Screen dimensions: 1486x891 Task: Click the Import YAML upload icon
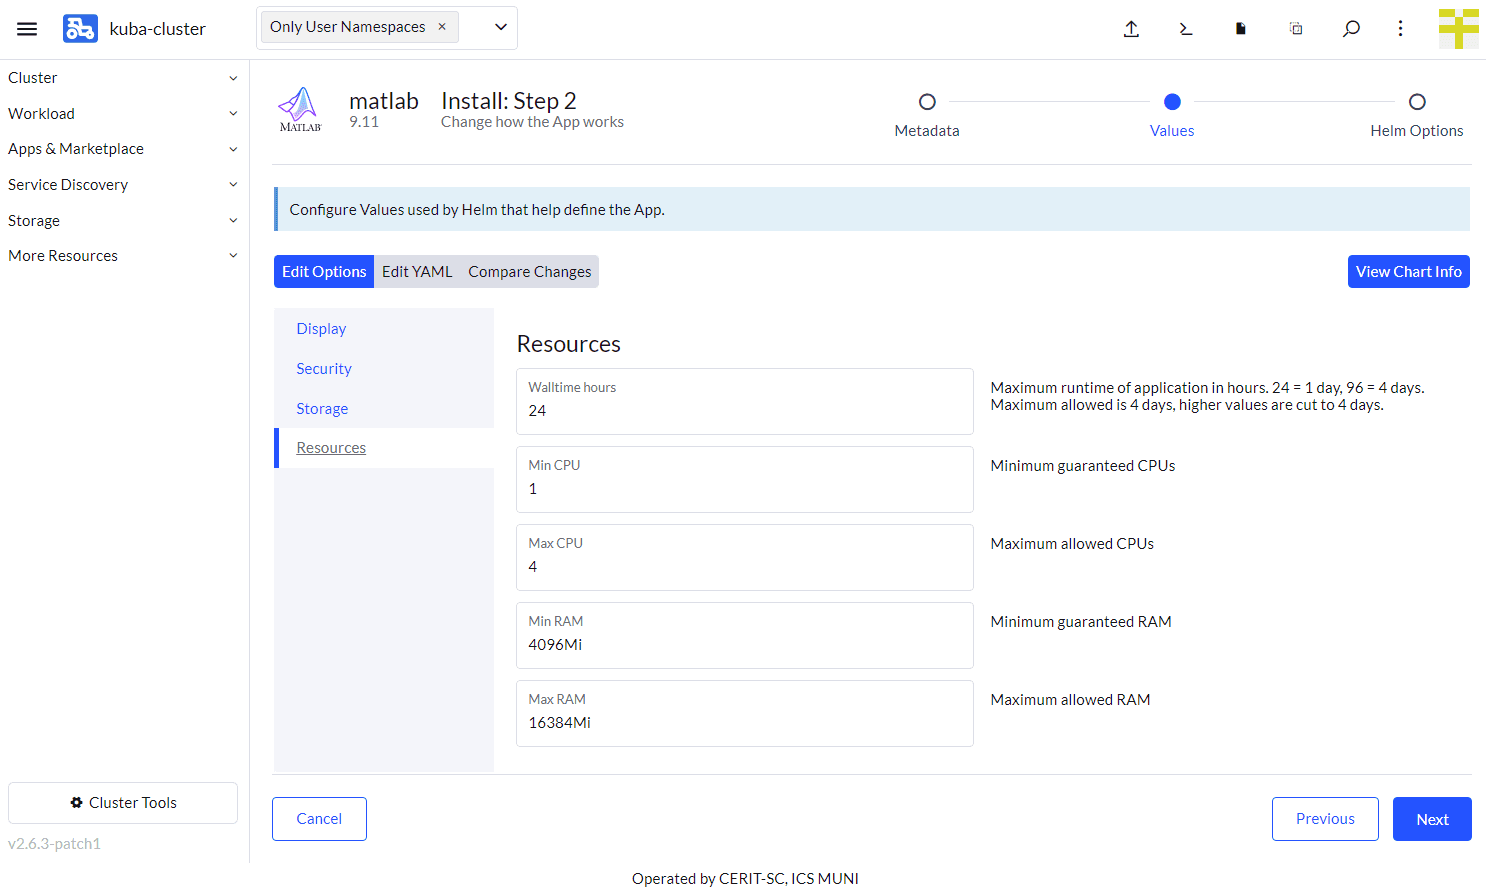1131,28
